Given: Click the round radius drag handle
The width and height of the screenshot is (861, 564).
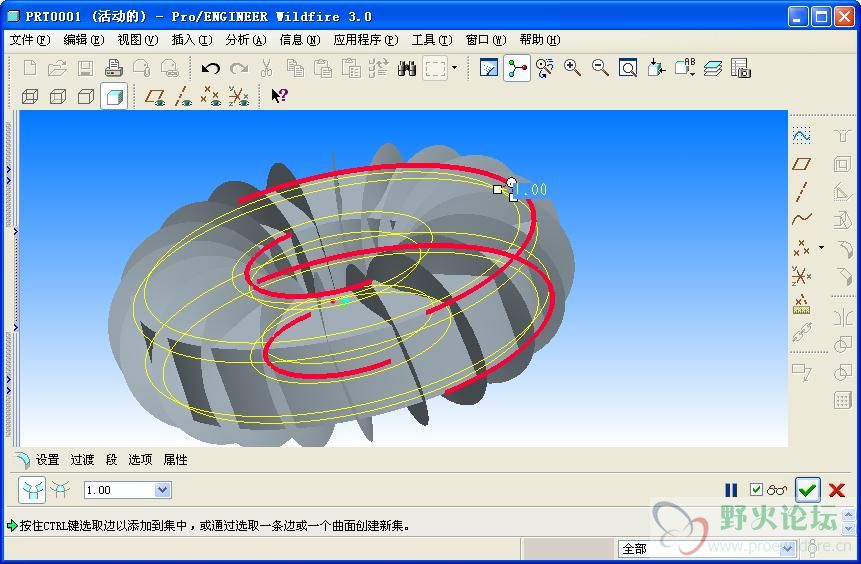Looking at the screenshot, I should (497, 189).
